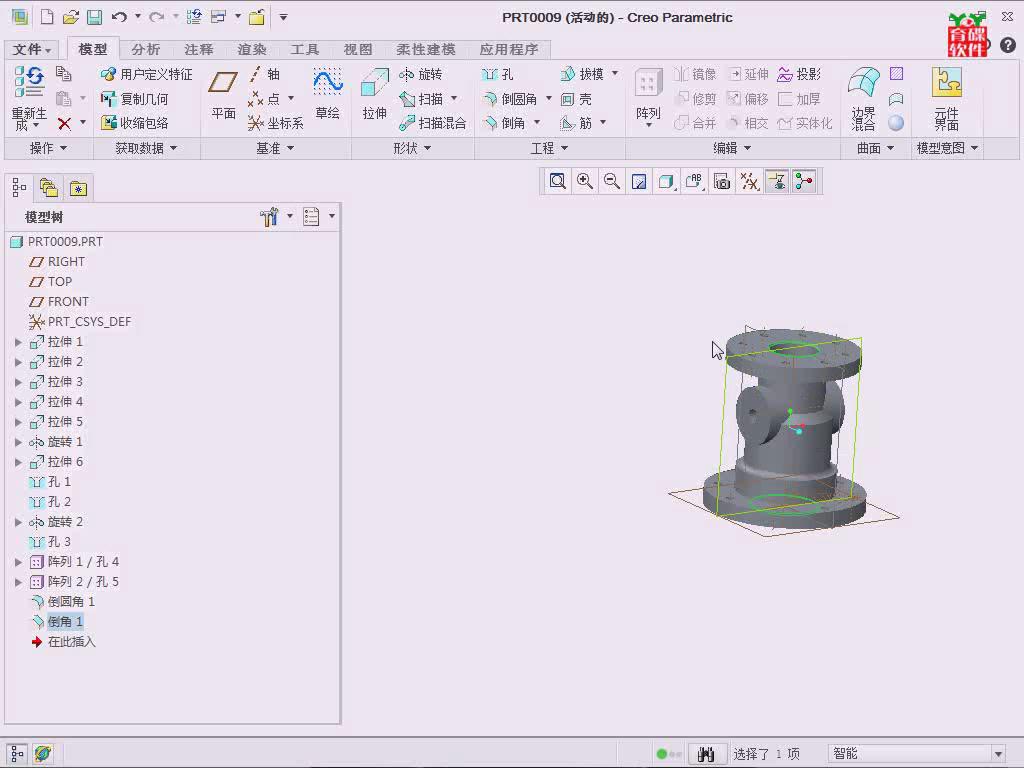Click 在此插入 marker in model tree
This screenshot has height=768, width=1024.
coord(63,642)
